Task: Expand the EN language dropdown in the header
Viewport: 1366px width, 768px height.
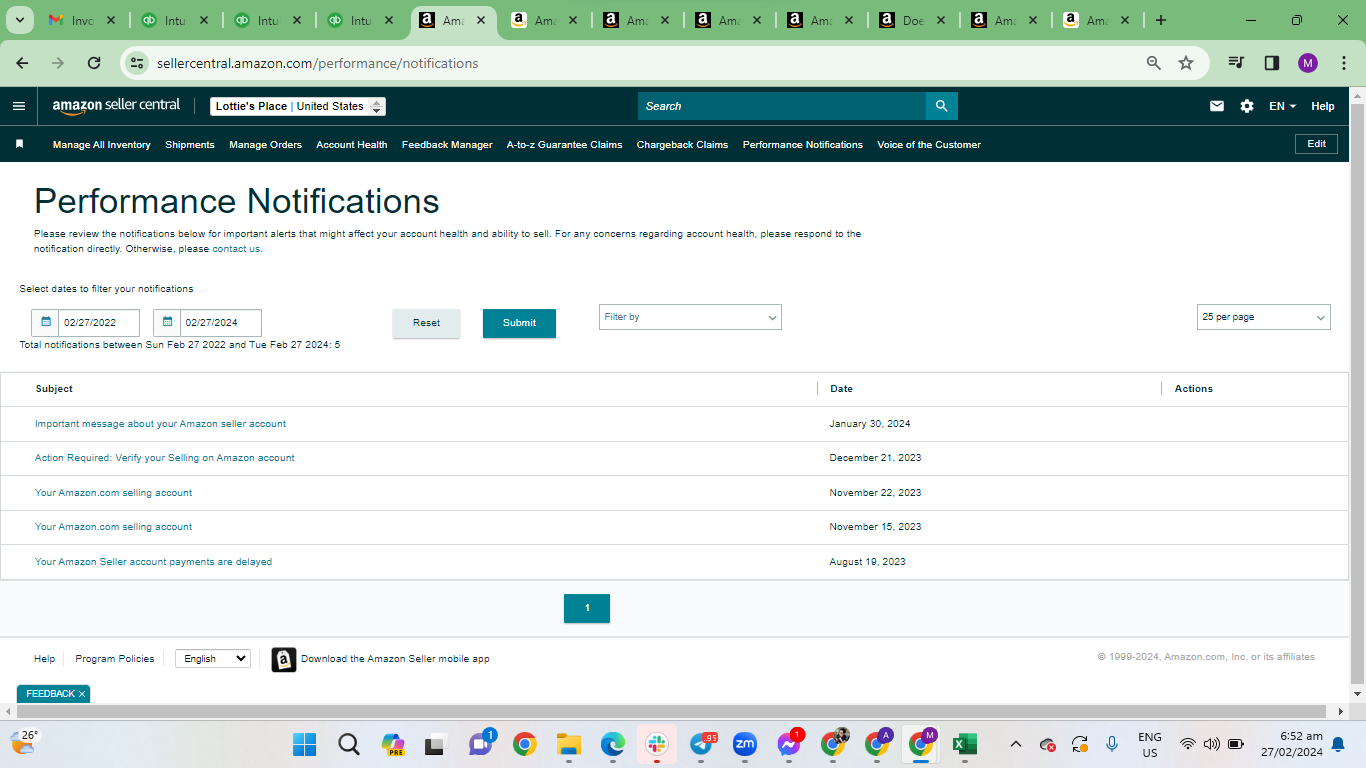Action: 1282,106
